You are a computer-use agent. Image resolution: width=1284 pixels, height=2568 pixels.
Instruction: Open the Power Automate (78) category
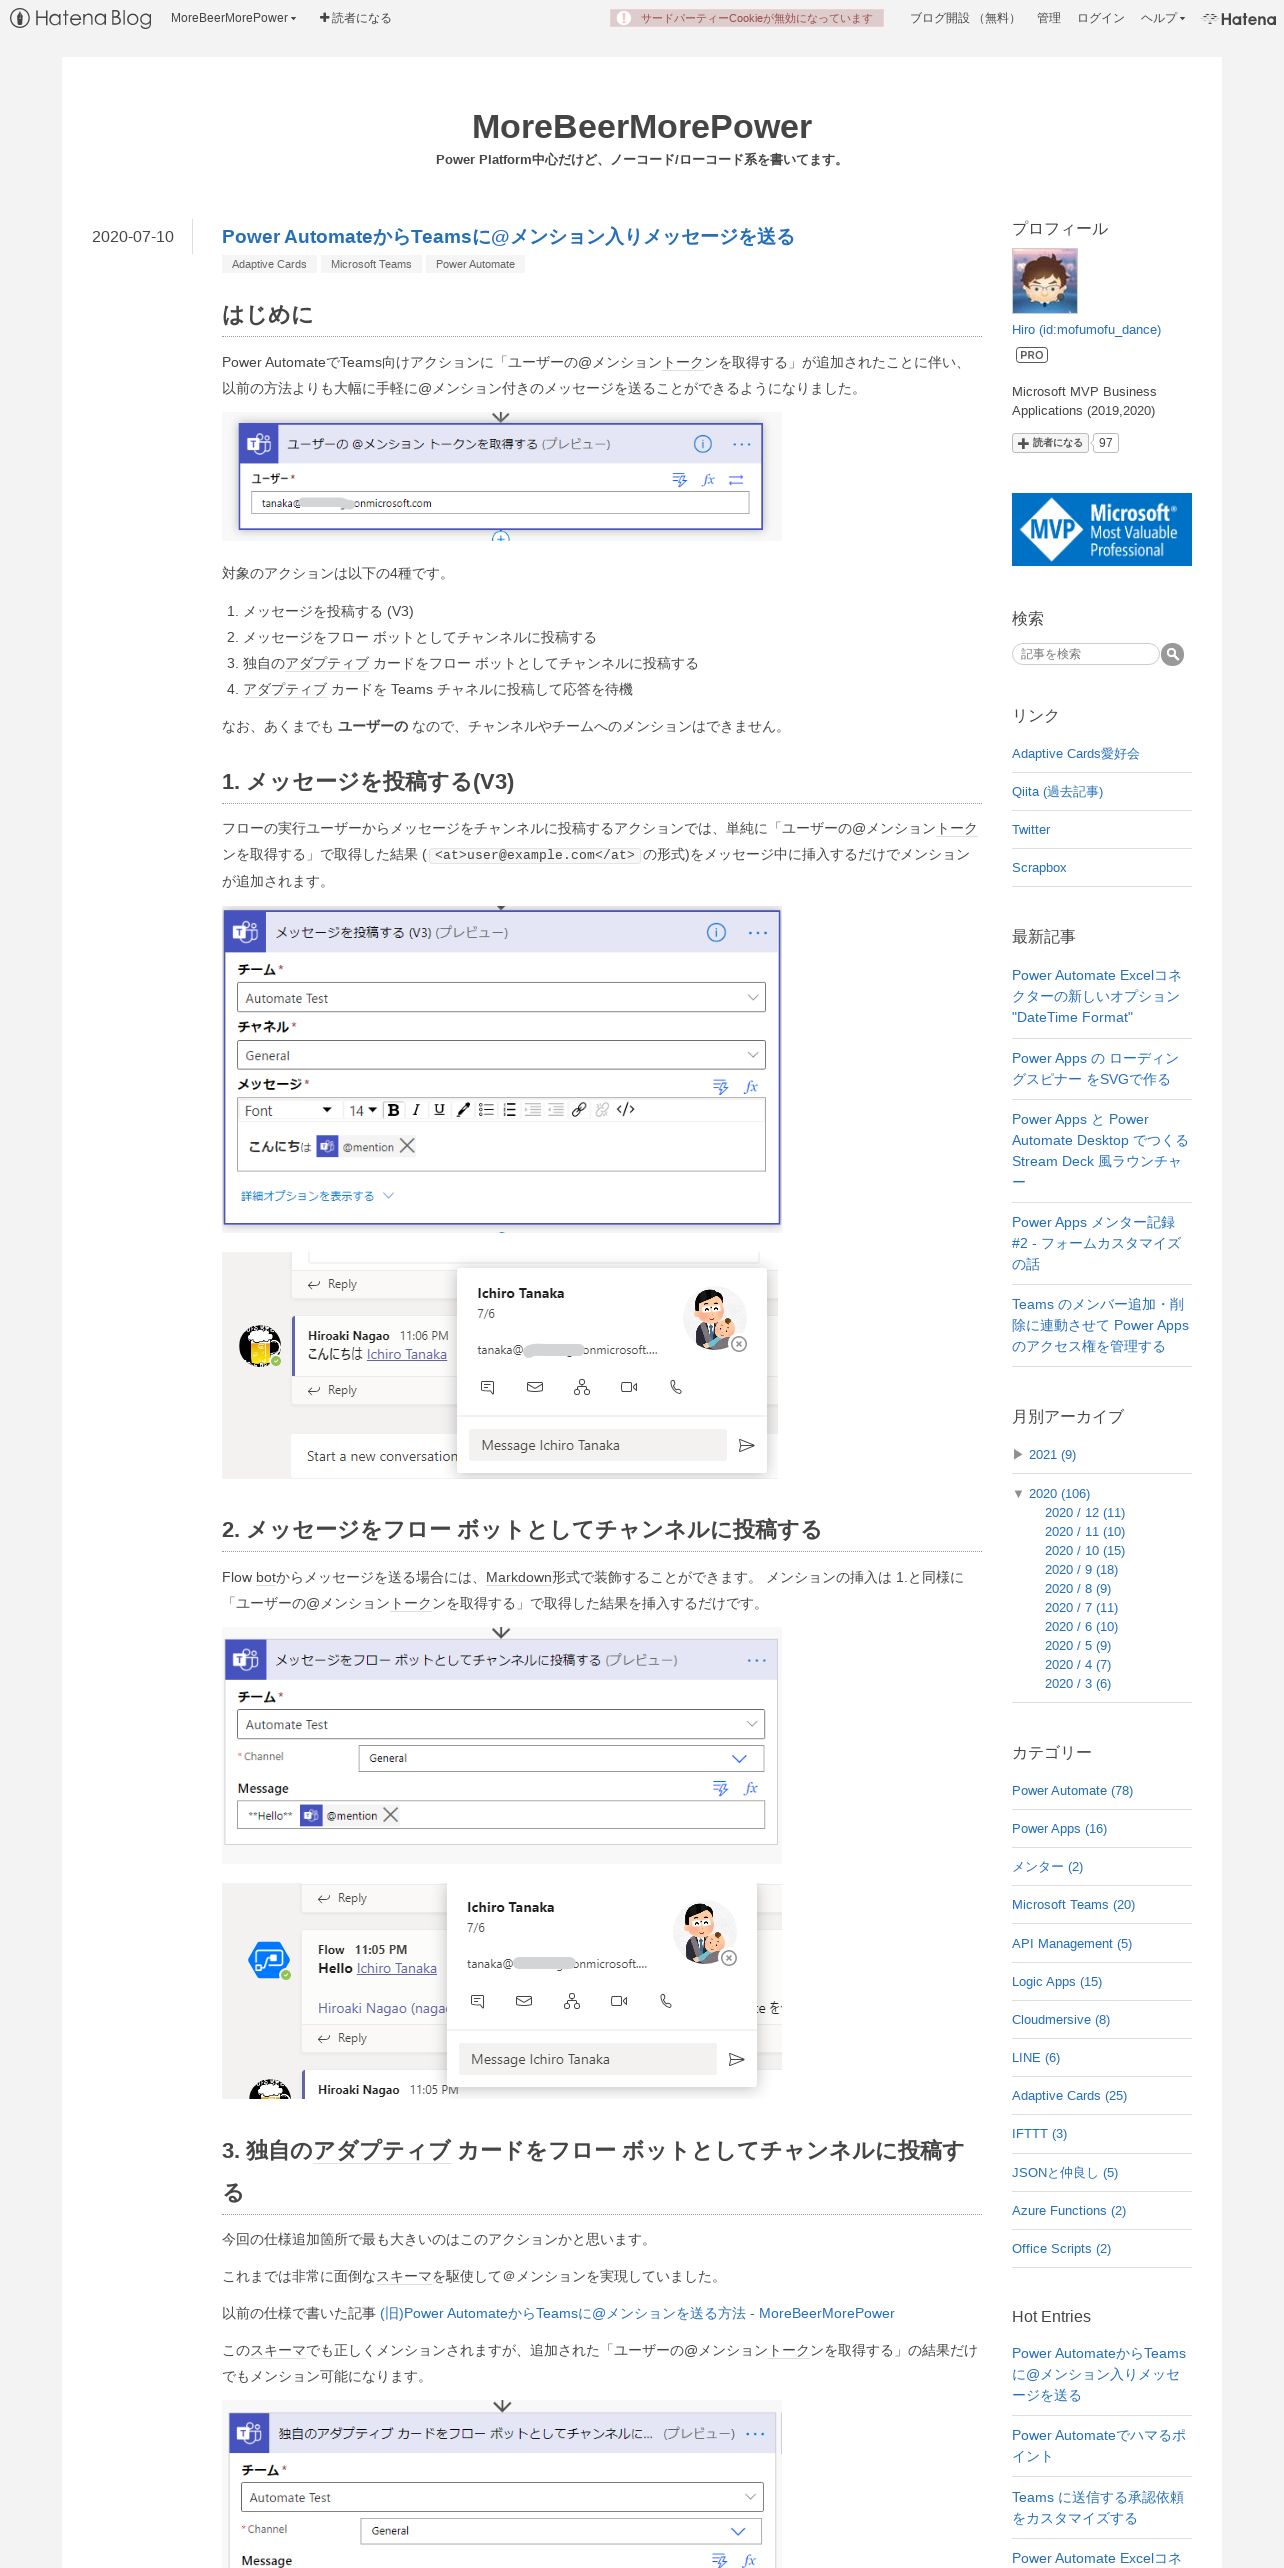(x=1072, y=1791)
